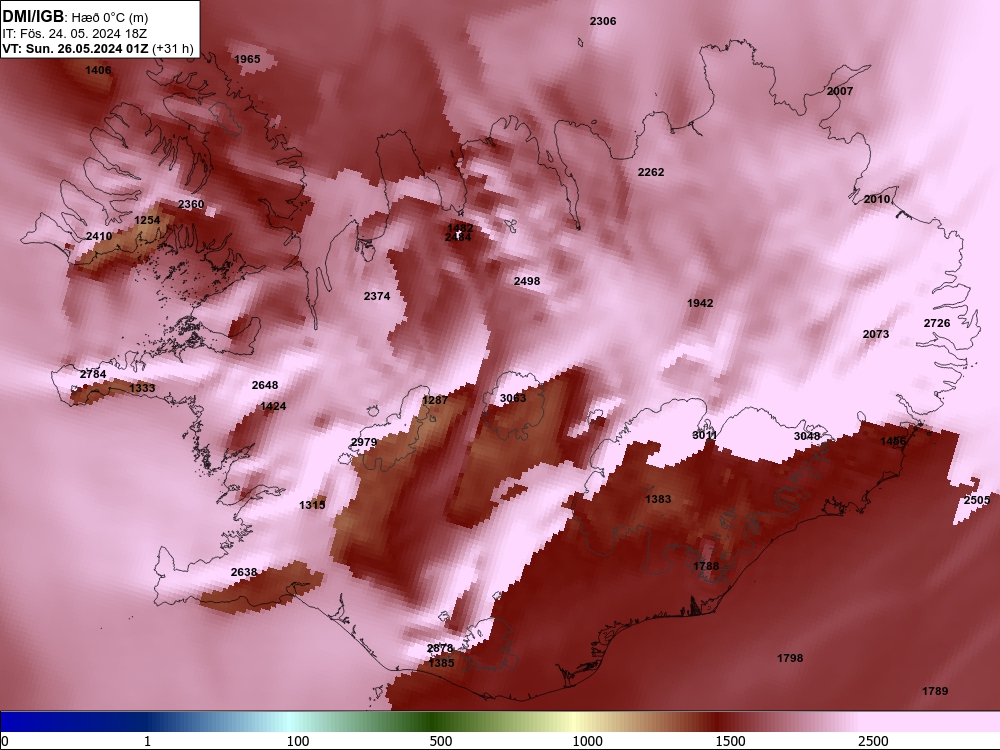
Task: Click the 1 tick on color scale
Action: [147, 741]
